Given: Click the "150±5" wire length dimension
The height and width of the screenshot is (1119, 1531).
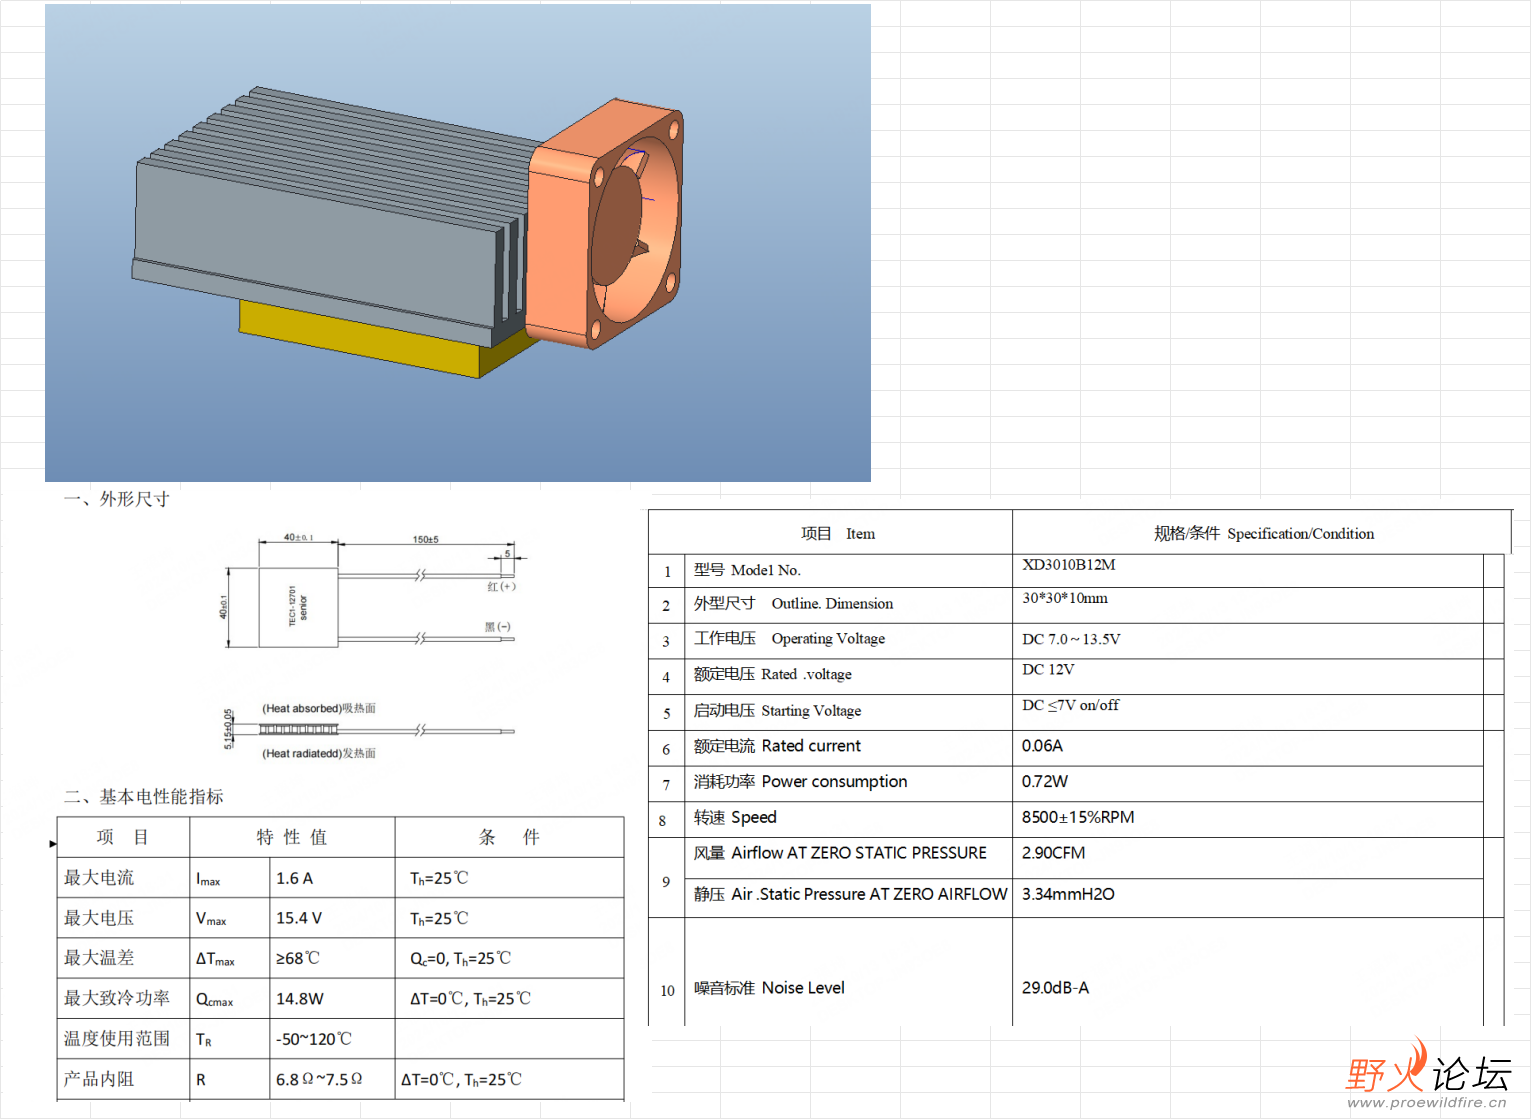Looking at the screenshot, I should (426, 539).
